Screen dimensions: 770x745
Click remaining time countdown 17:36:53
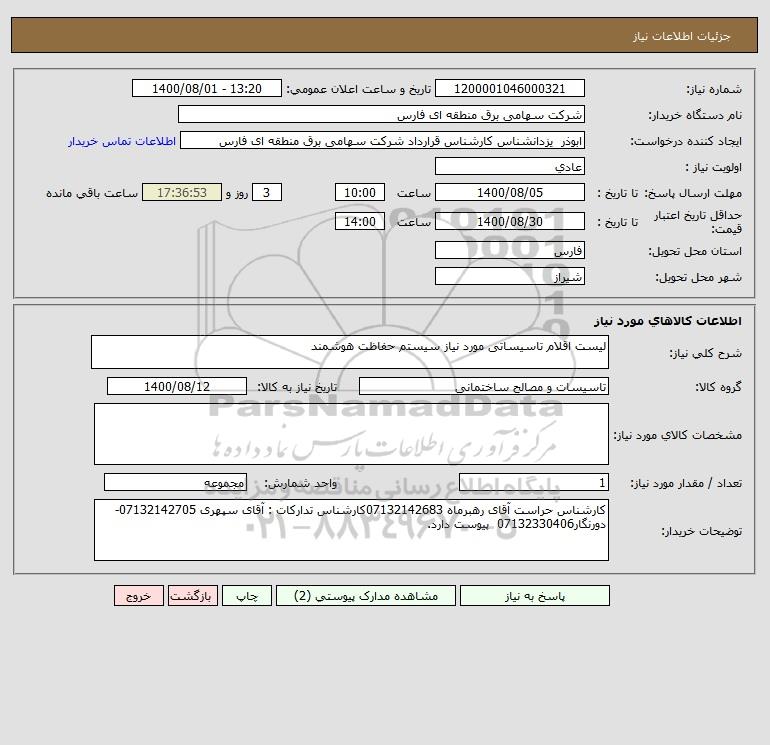[182, 193]
